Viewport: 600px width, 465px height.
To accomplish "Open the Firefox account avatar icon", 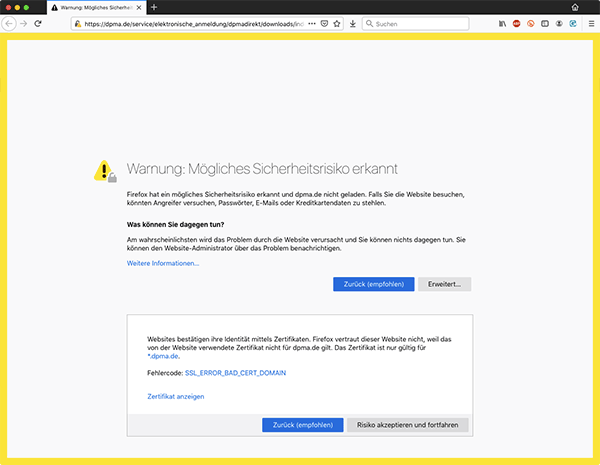I will pyautogui.click(x=559, y=24).
